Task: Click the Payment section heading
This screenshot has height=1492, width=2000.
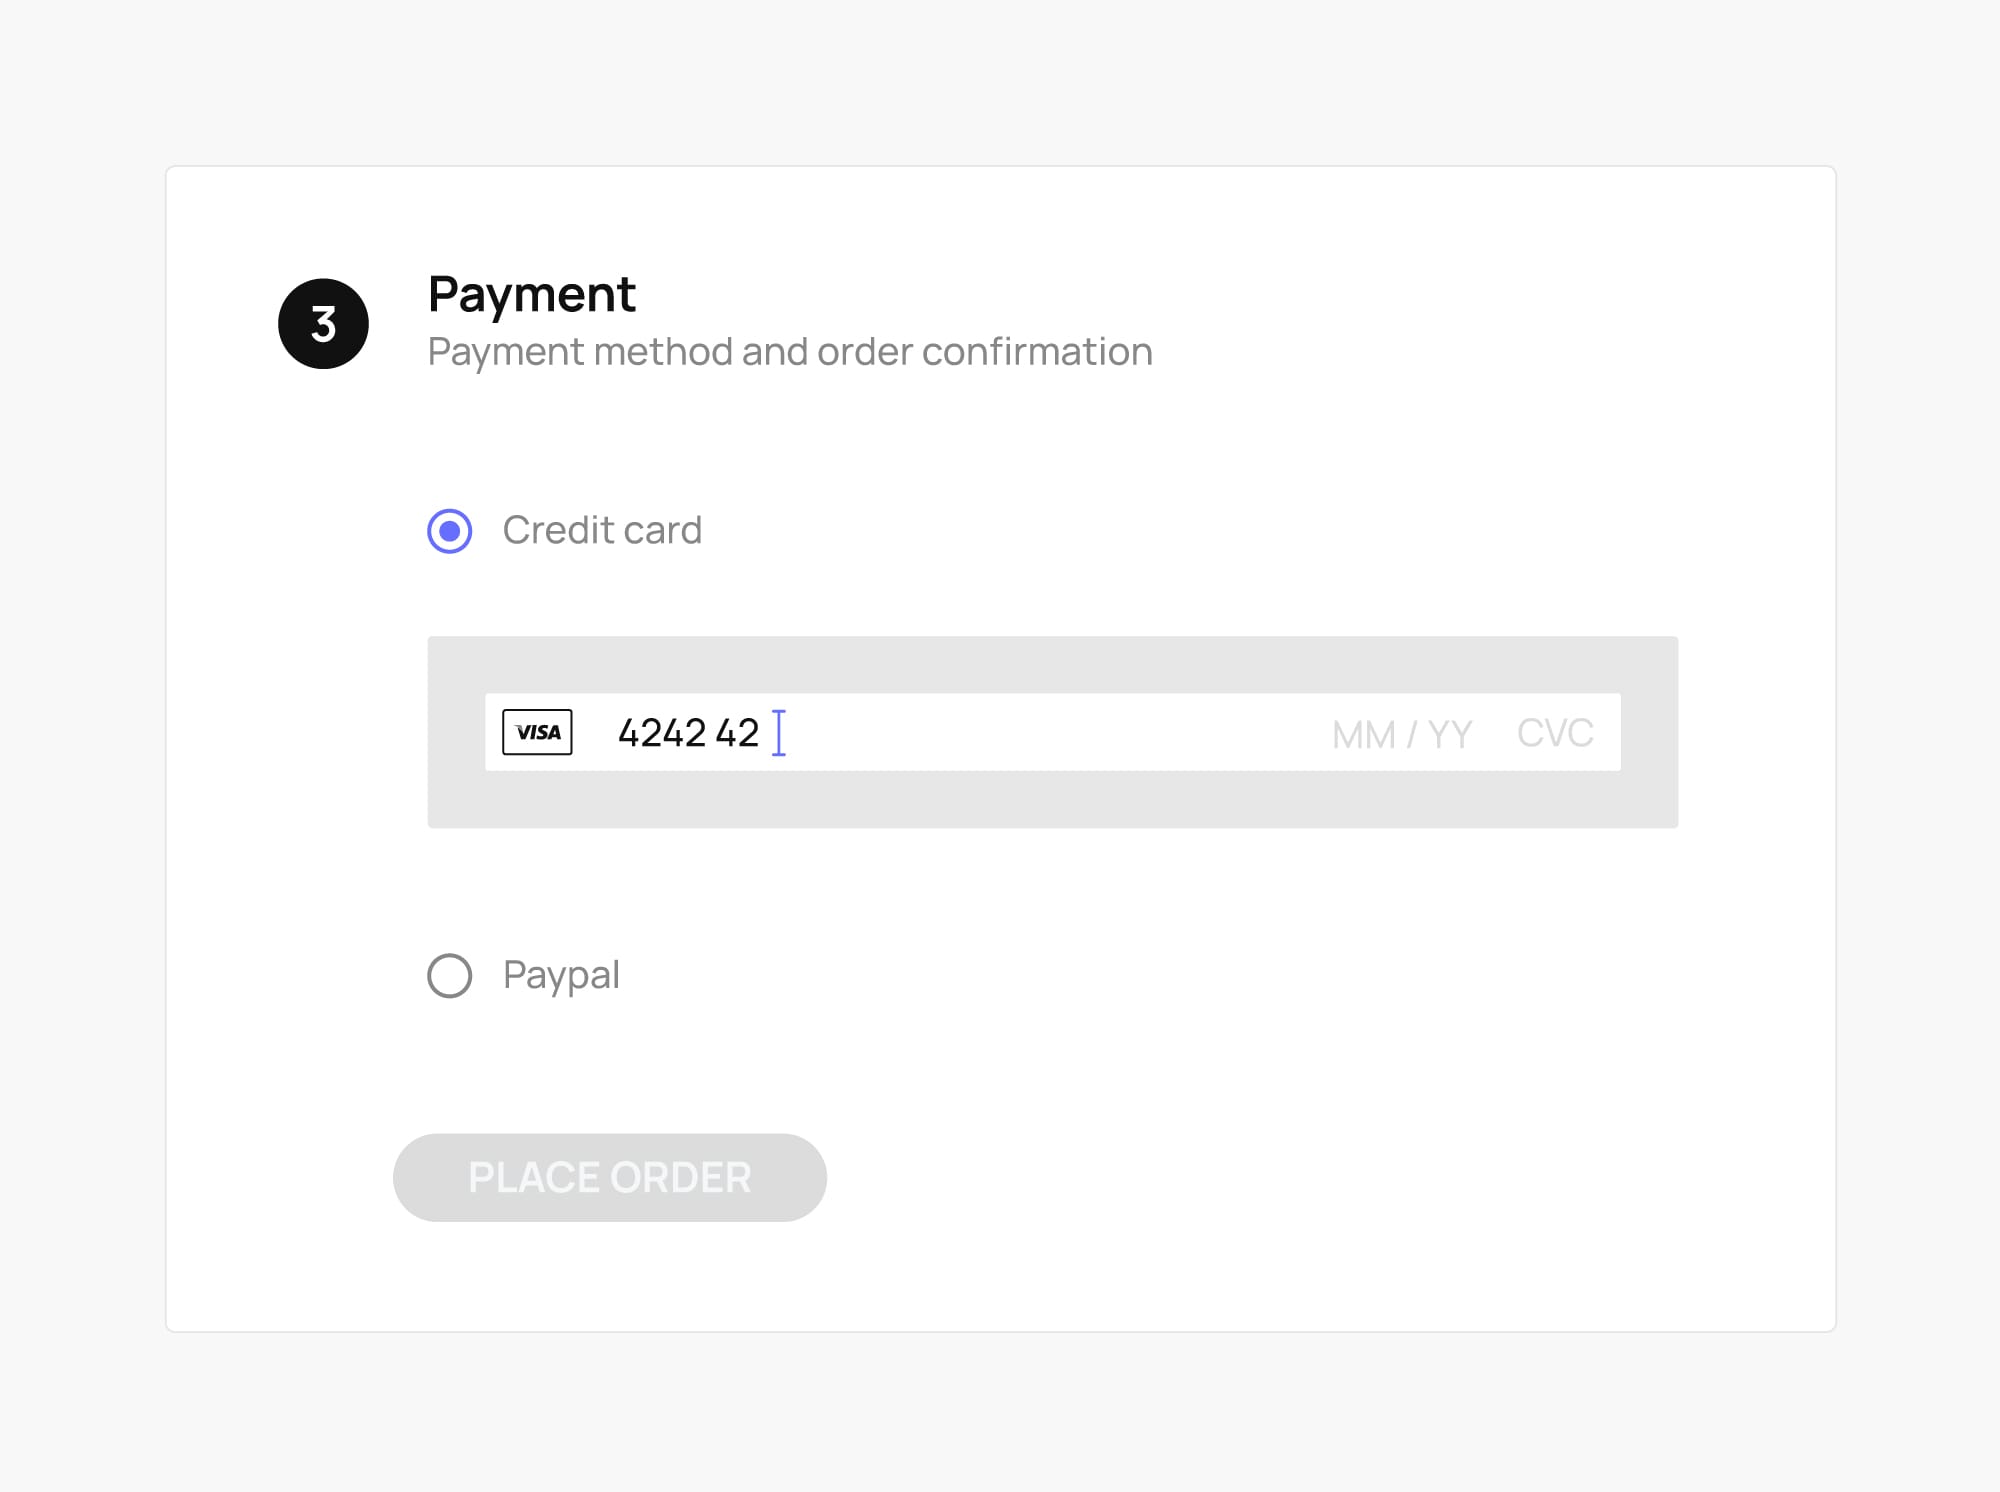Action: [531, 293]
